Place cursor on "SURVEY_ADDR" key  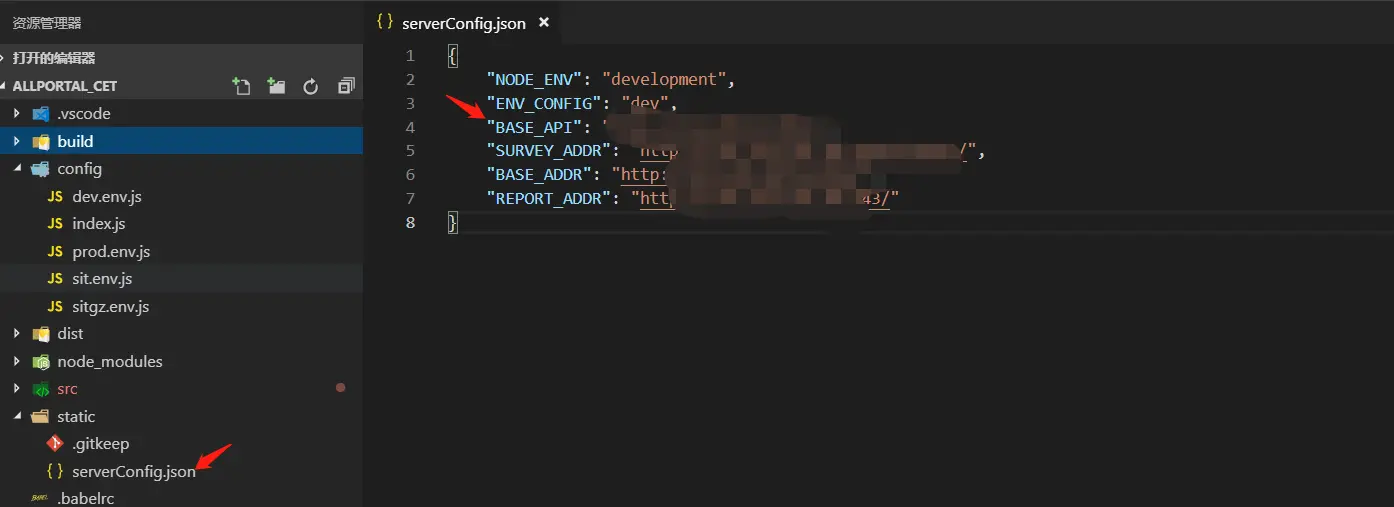[x=548, y=151]
